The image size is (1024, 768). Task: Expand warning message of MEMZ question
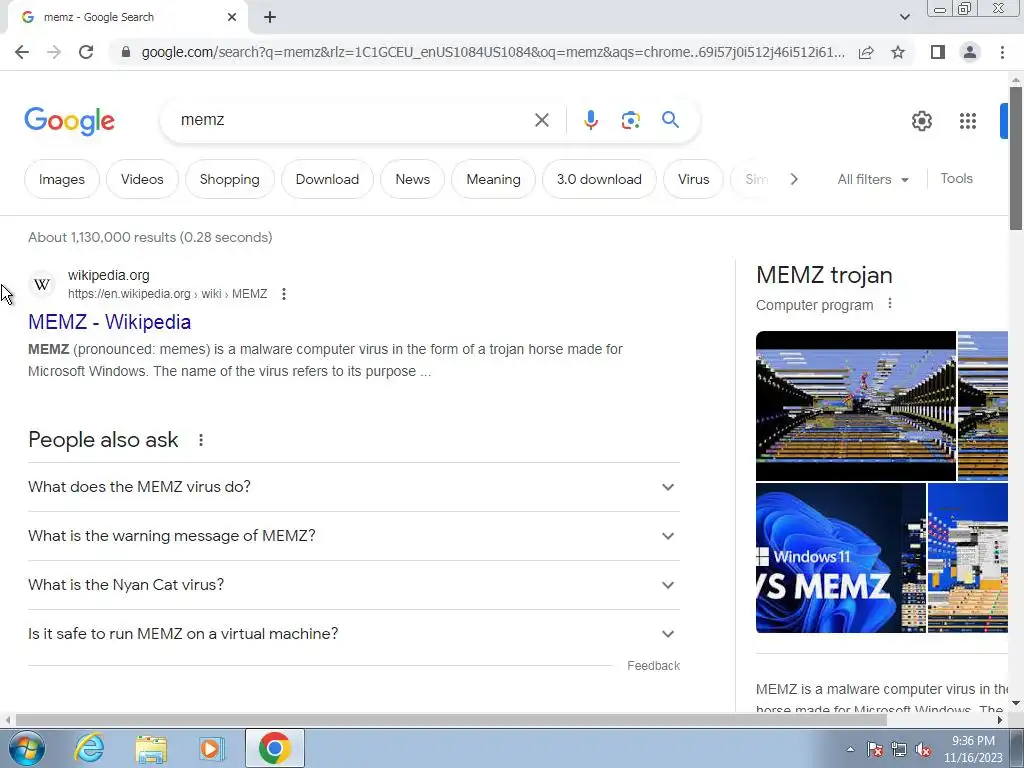(x=353, y=536)
